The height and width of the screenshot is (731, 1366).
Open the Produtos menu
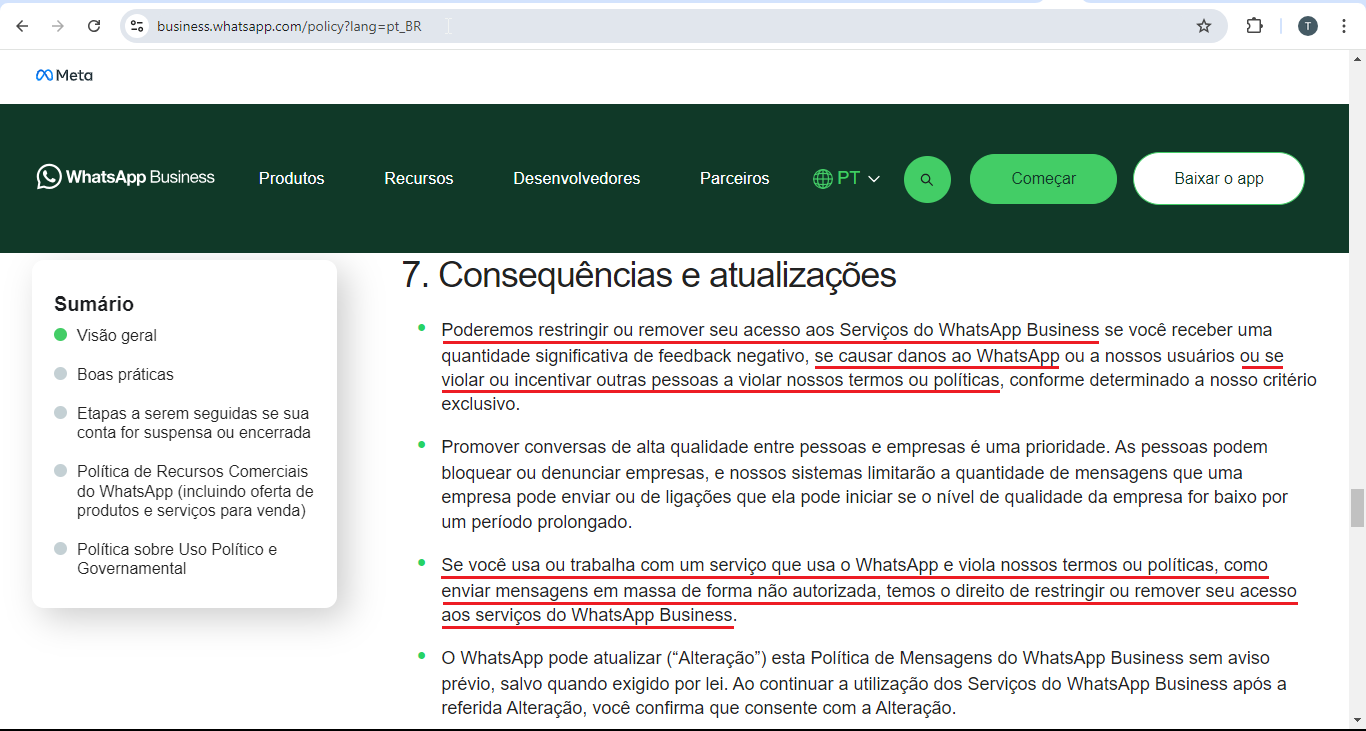(292, 178)
